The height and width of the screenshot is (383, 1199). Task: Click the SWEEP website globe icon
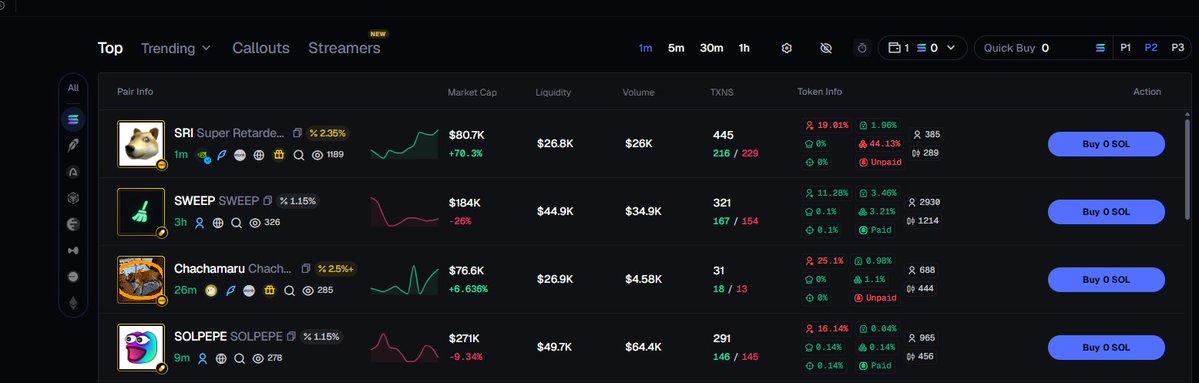(218, 222)
